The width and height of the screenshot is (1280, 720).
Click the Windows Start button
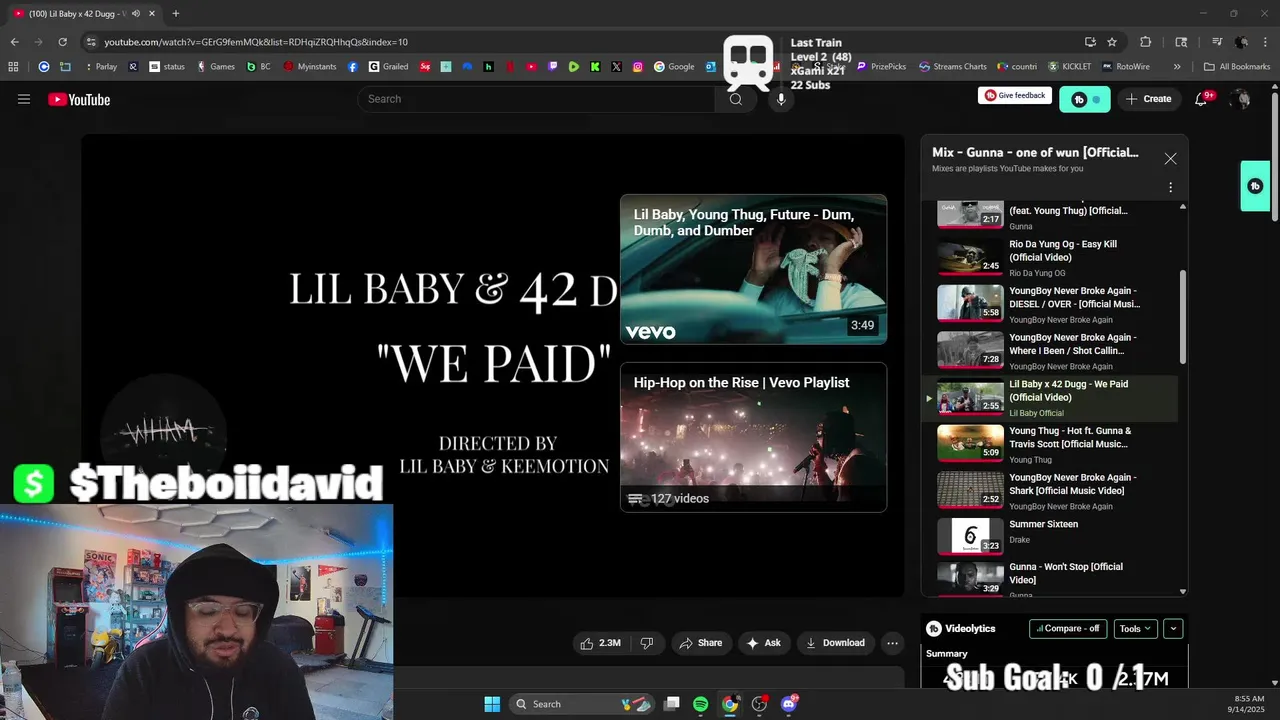click(492, 704)
